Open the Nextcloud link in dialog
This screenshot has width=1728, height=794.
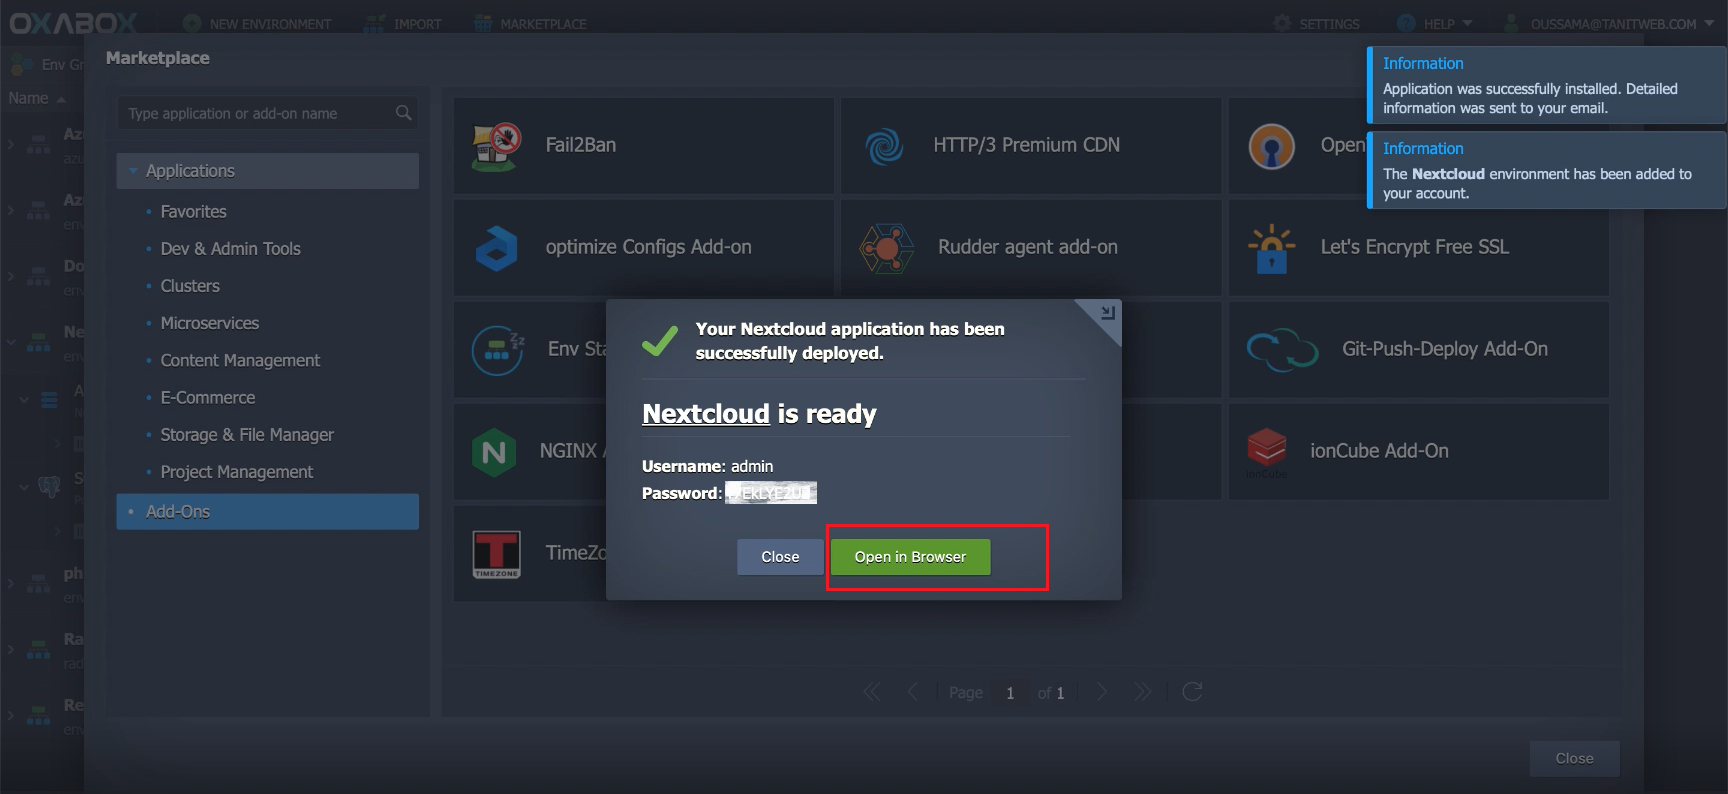(x=706, y=414)
